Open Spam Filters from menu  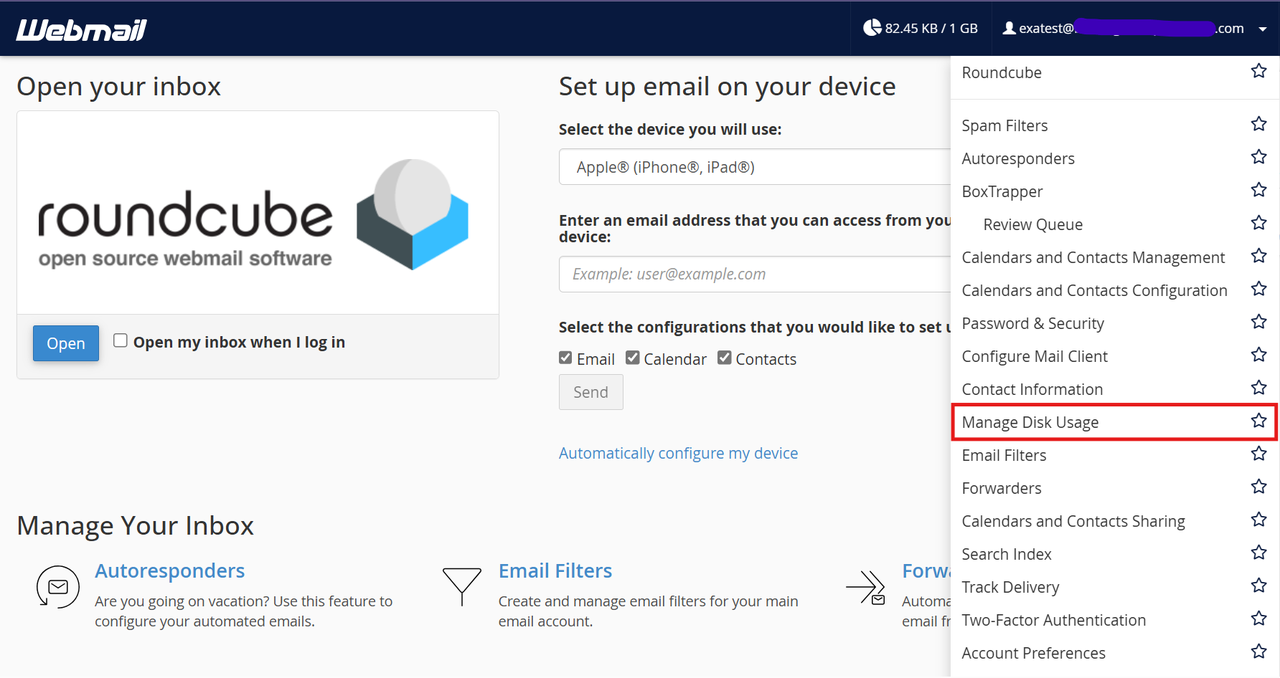(1005, 125)
